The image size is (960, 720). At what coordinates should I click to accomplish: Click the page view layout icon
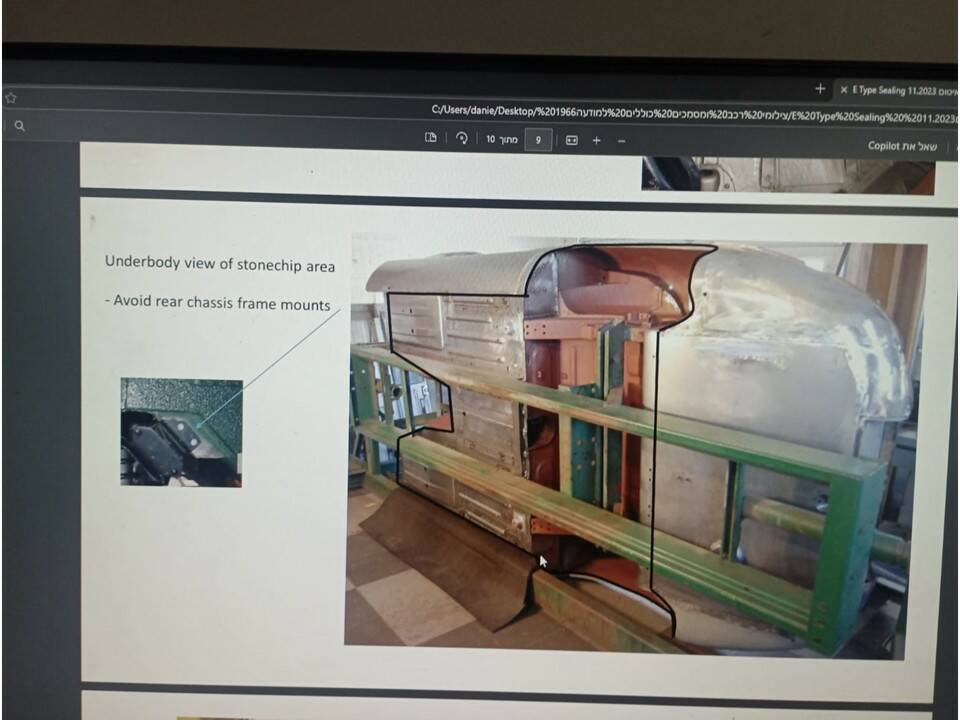431,139
